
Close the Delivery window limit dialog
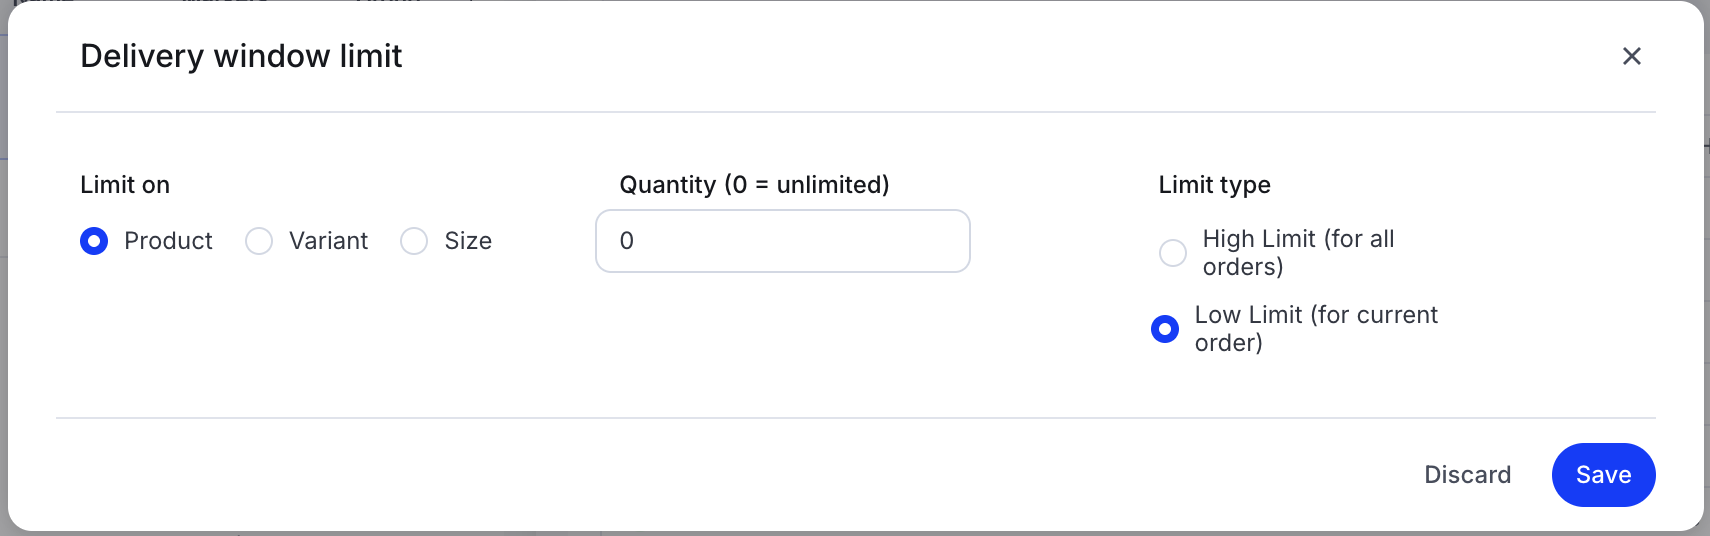(x=1631, y=56)
